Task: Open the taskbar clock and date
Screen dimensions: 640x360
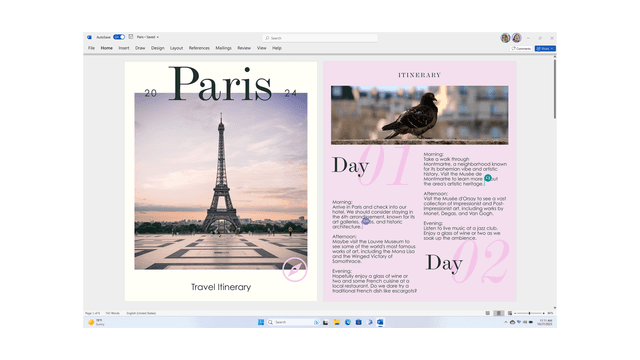Action: 545,322
